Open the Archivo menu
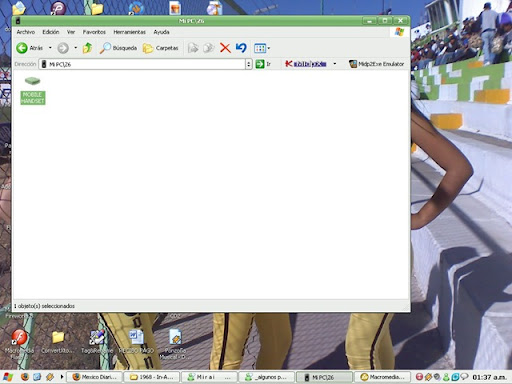This screenshot has height=384, width=512. tap(26, 32)
